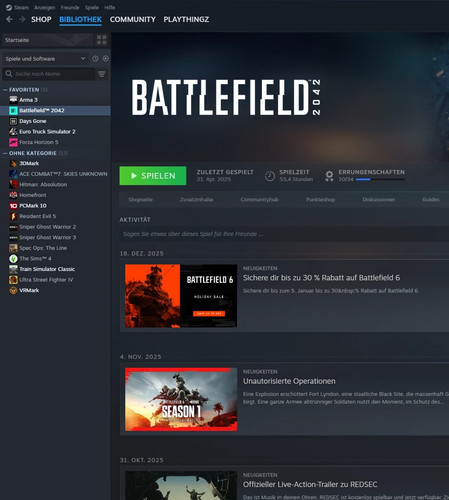Open 'Offizieller Live-Action-Trailer zu REDSEC' headline

[x=310, y=484]
